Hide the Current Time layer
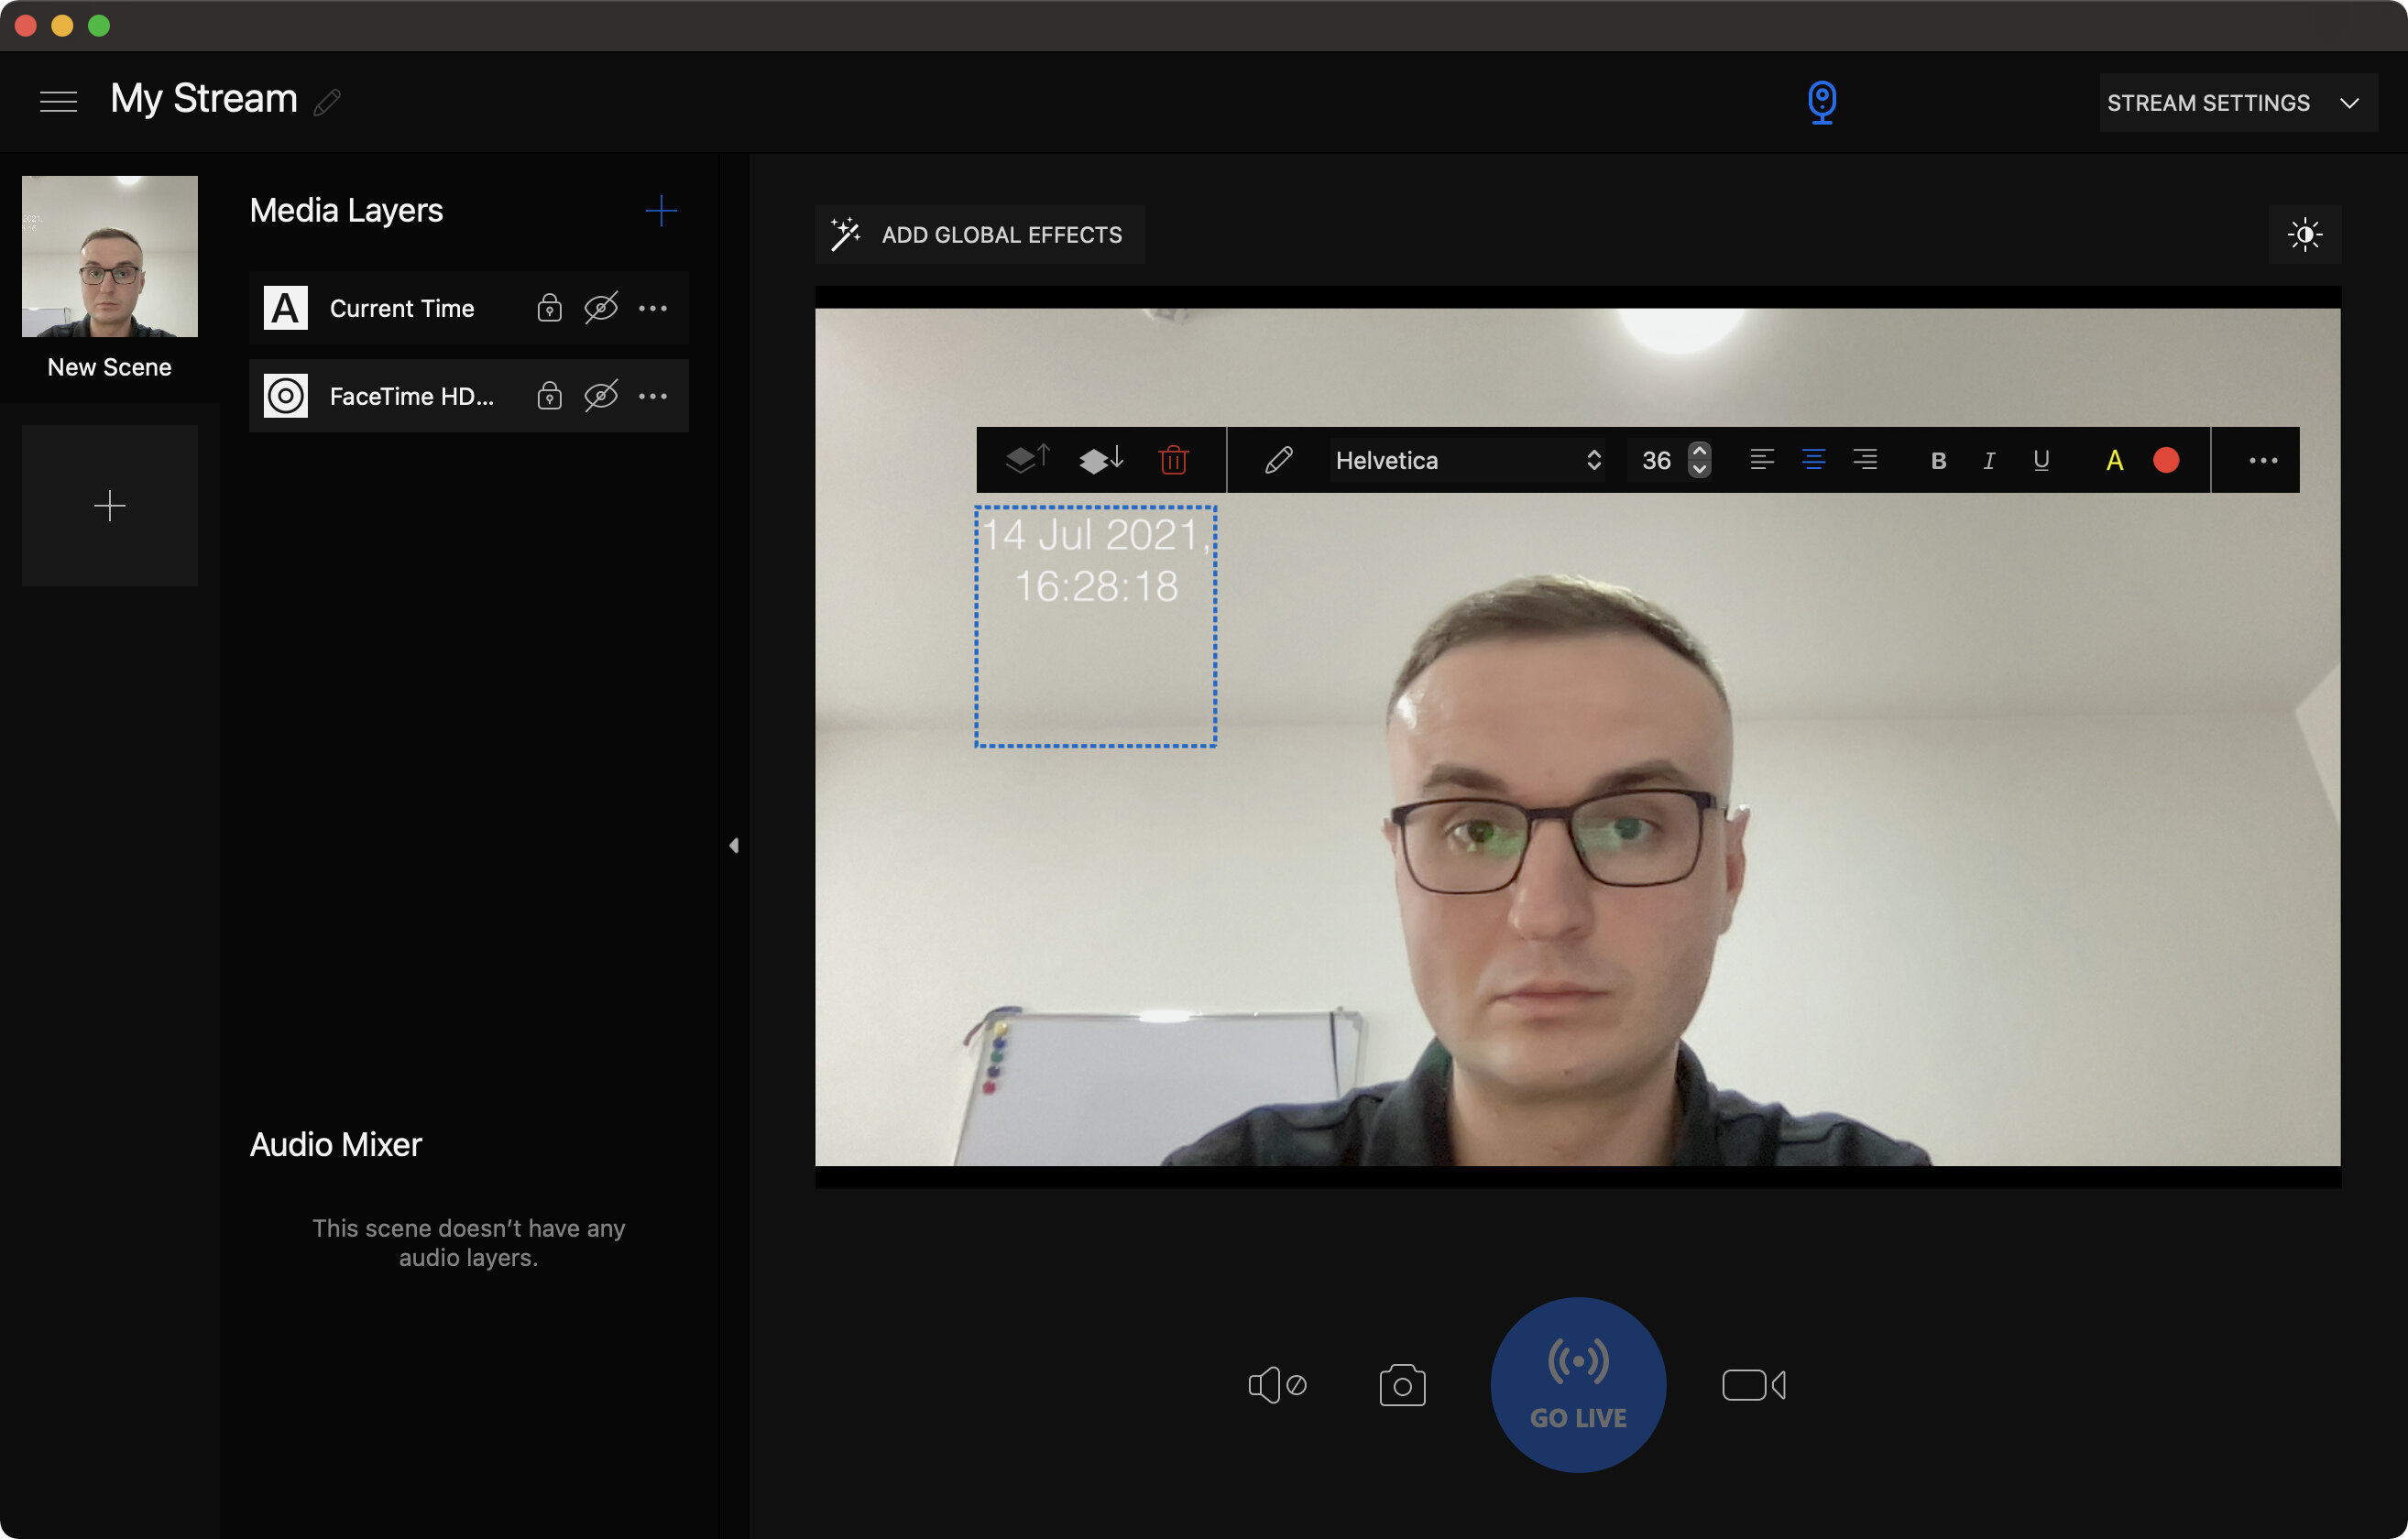Screen dimensions: 2408x1539 [601, 308]
